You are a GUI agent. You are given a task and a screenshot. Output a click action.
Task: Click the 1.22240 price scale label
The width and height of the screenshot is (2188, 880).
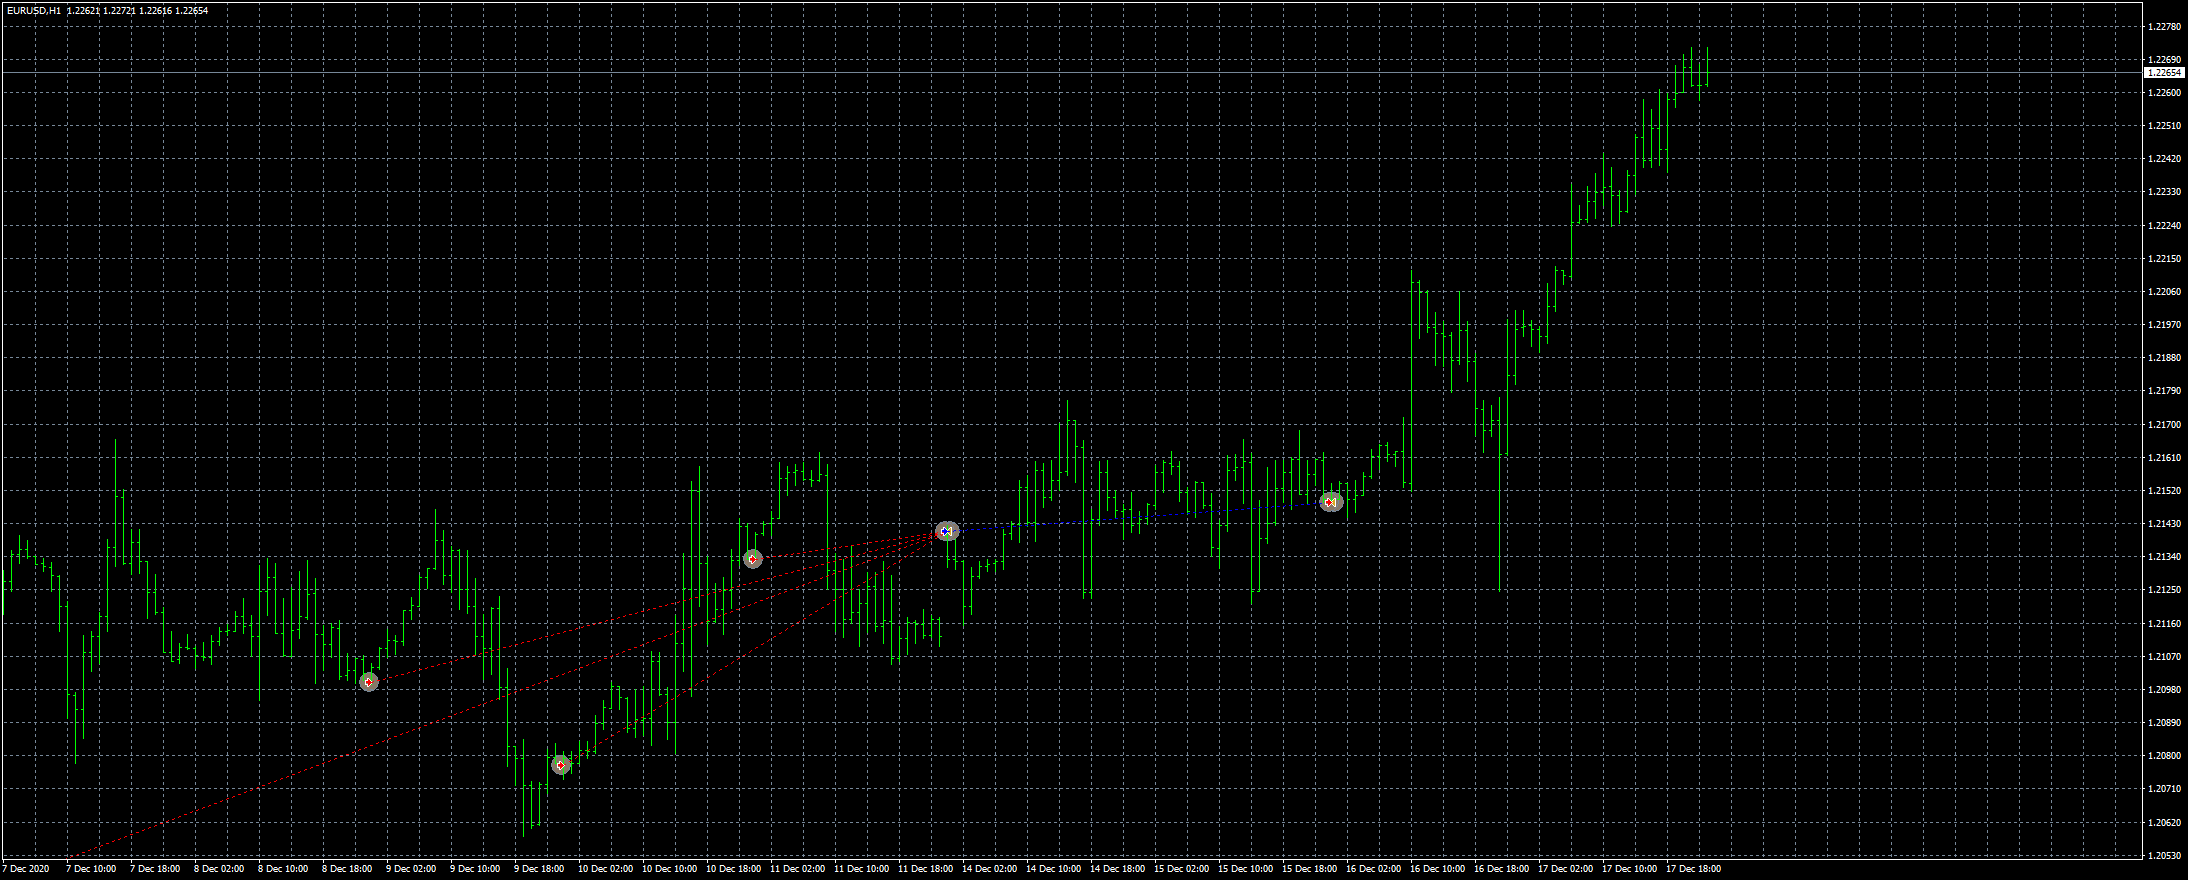(2163, 226)
